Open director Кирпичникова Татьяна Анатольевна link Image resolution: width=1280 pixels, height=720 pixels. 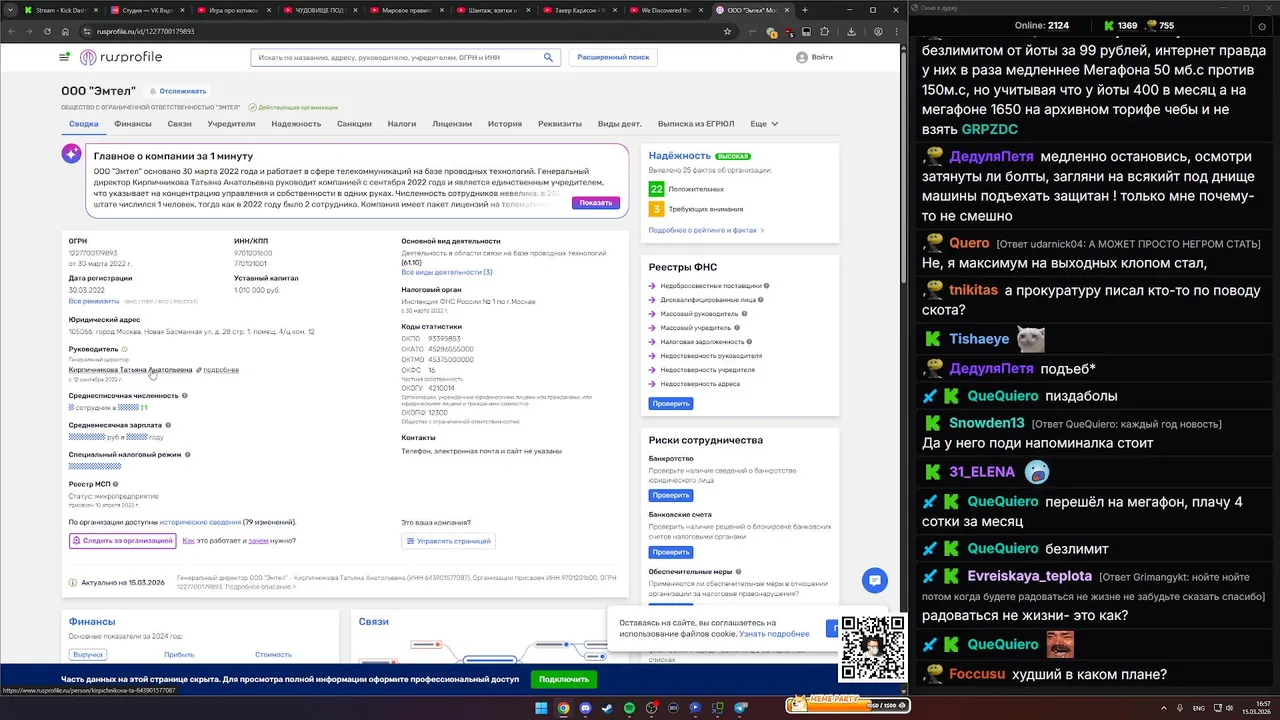pos(130,370)
